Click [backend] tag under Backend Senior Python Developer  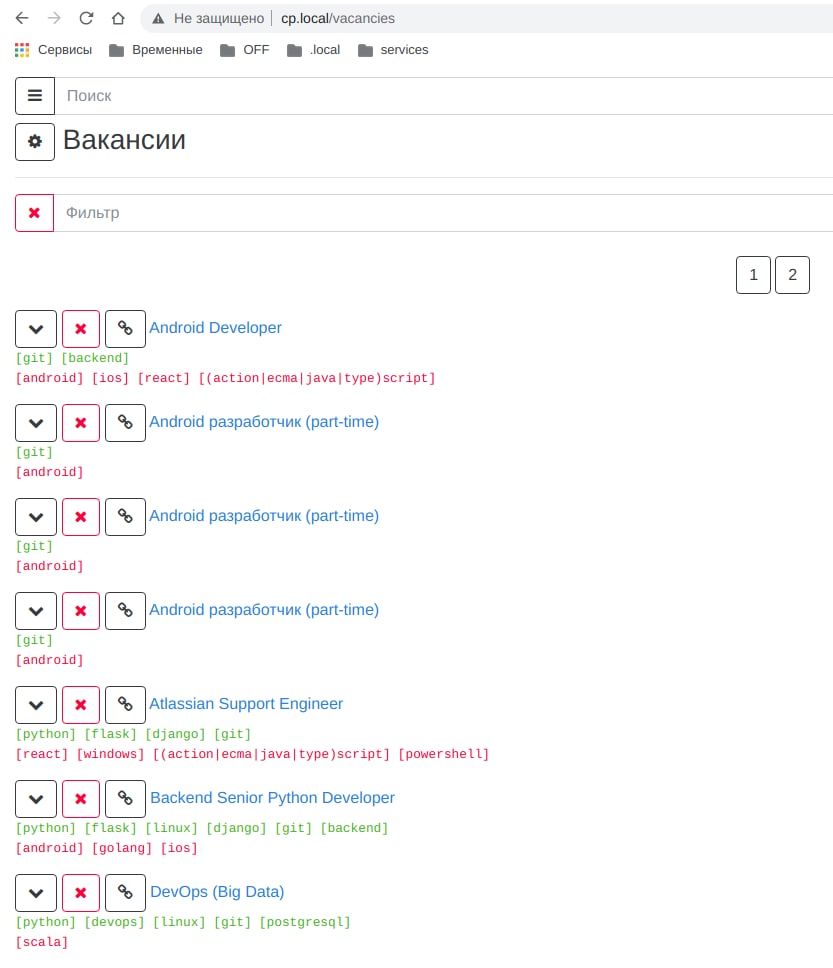coord(354,828)
